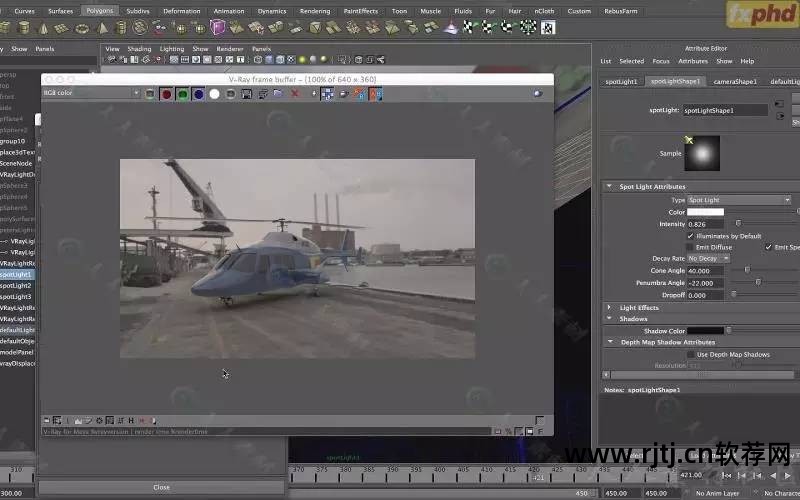Viewport: 800px width, 500px height.
Task: Collapse the Shadows section
Action: pos(609,318)
